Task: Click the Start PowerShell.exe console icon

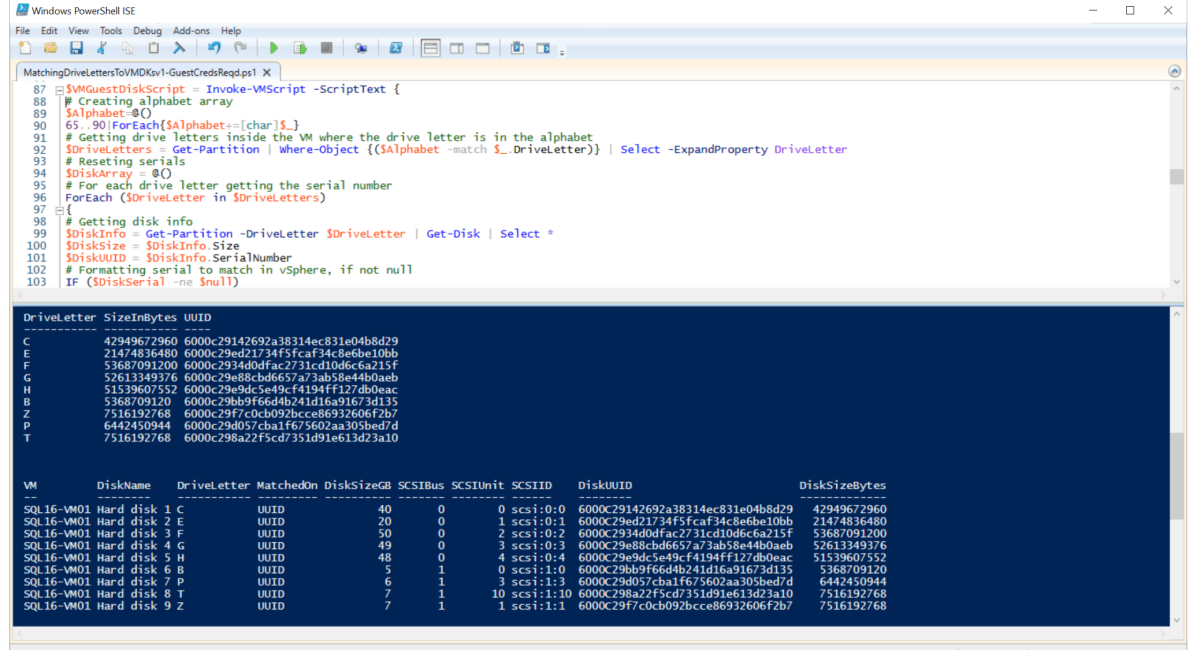Action: click(x=397, y=47)
